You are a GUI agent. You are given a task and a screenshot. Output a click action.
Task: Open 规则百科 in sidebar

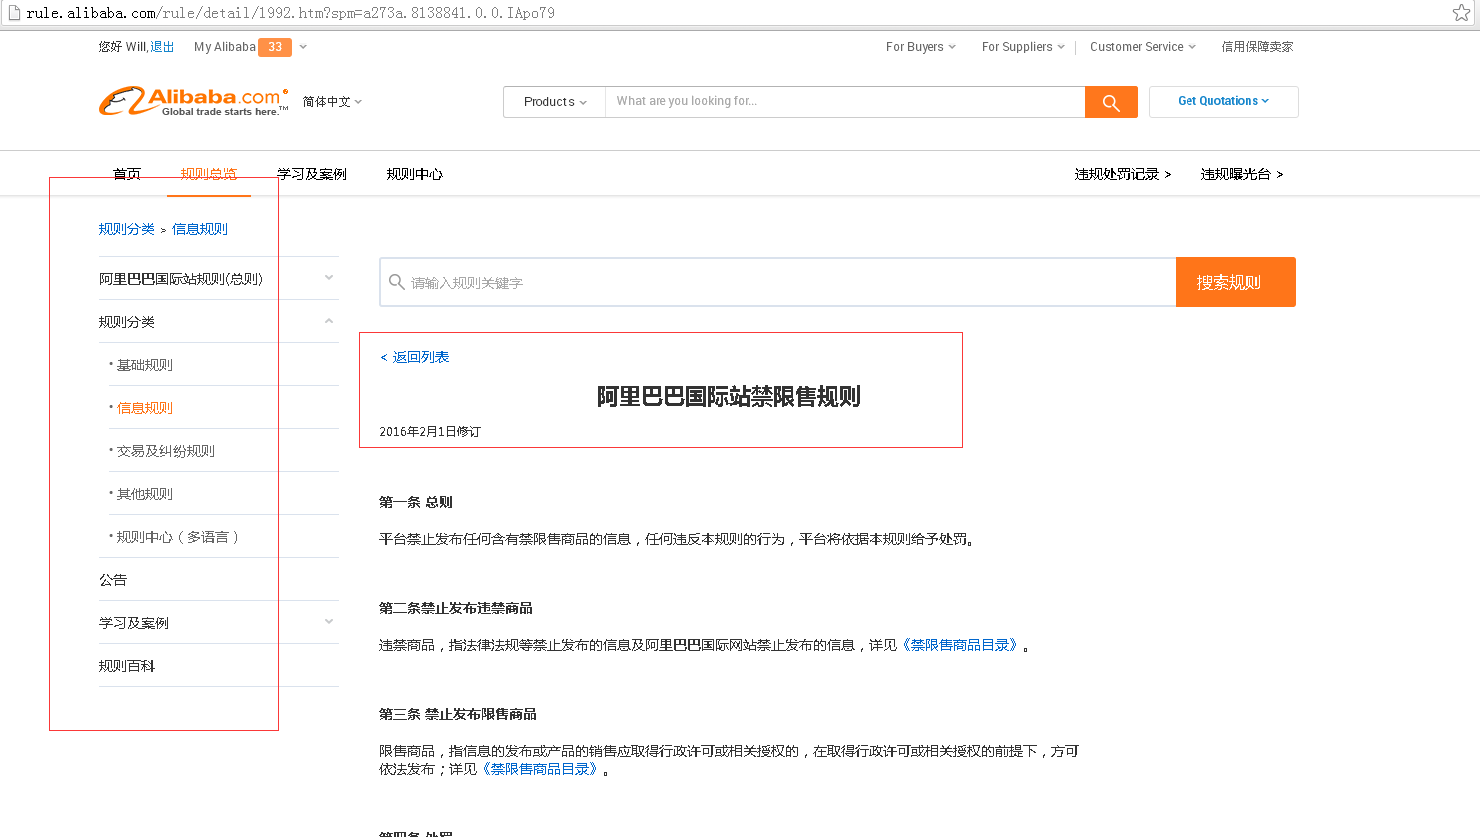(x=127, y=666)
